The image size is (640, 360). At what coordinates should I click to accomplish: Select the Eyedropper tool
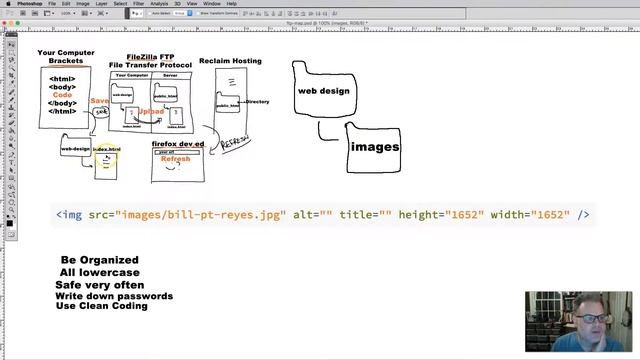click(11, 84)
